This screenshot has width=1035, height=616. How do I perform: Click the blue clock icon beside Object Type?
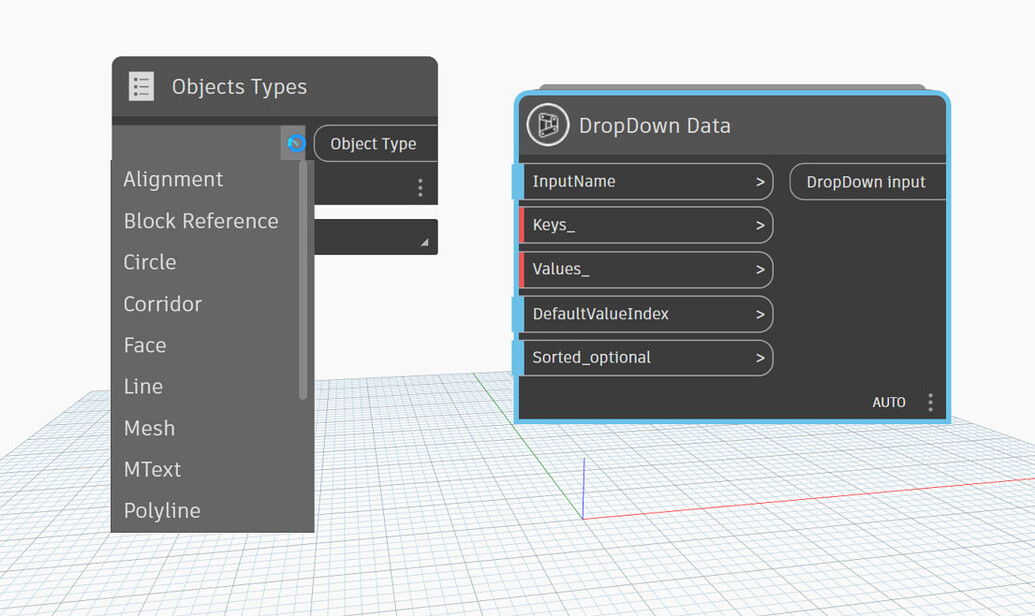tap(294, 143)
